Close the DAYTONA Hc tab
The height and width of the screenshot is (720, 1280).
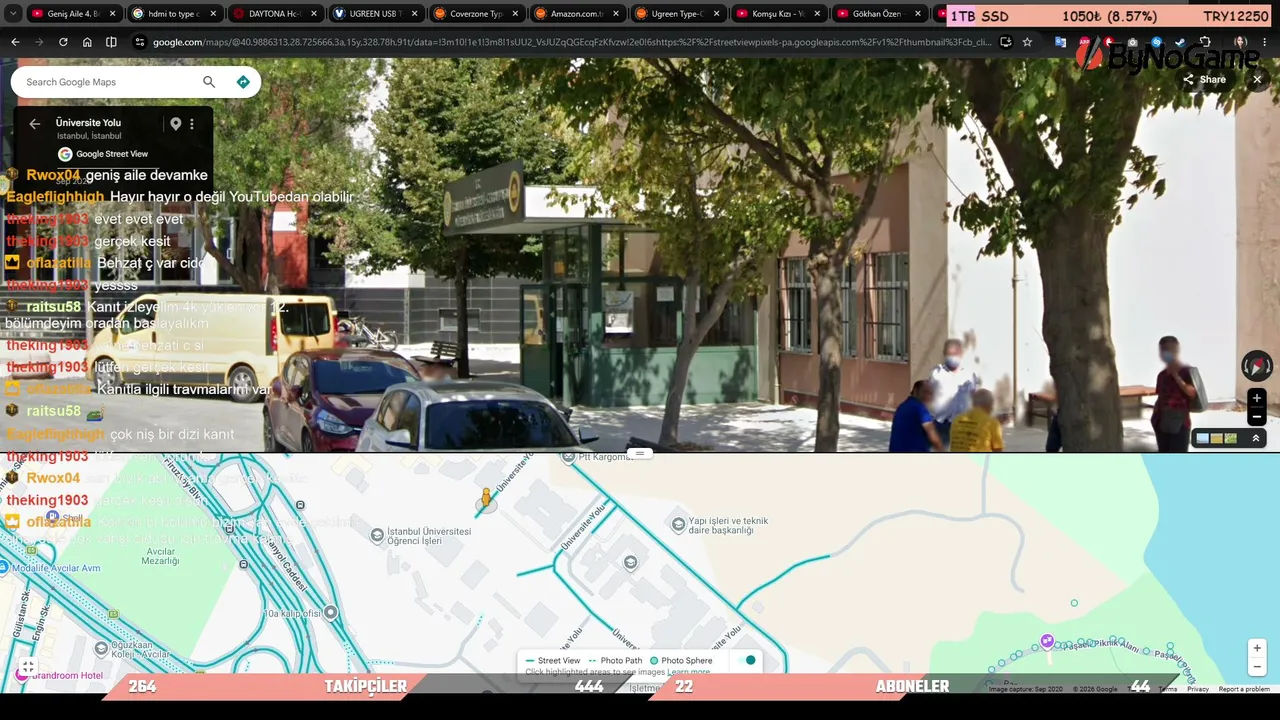(x=314, y=14)
